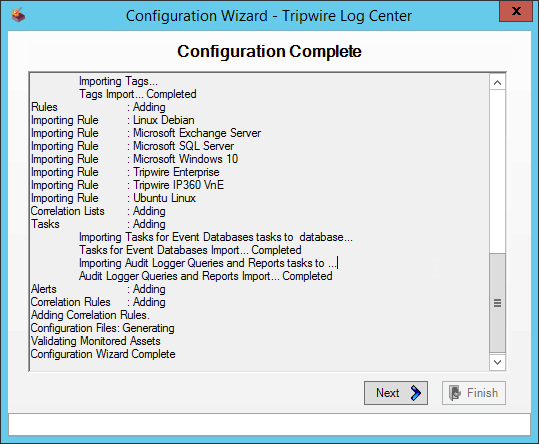Click the 'Tags Import... Completed' line
The height and width of the screenshot is (444, 539).
click(x=138, y=94)
